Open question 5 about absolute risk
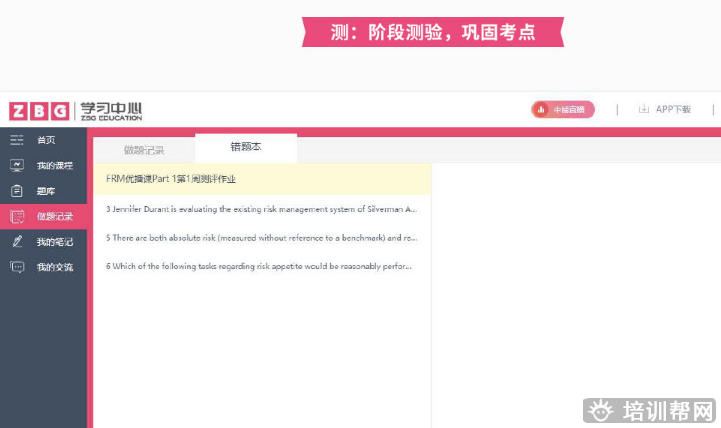 point(261,238)
